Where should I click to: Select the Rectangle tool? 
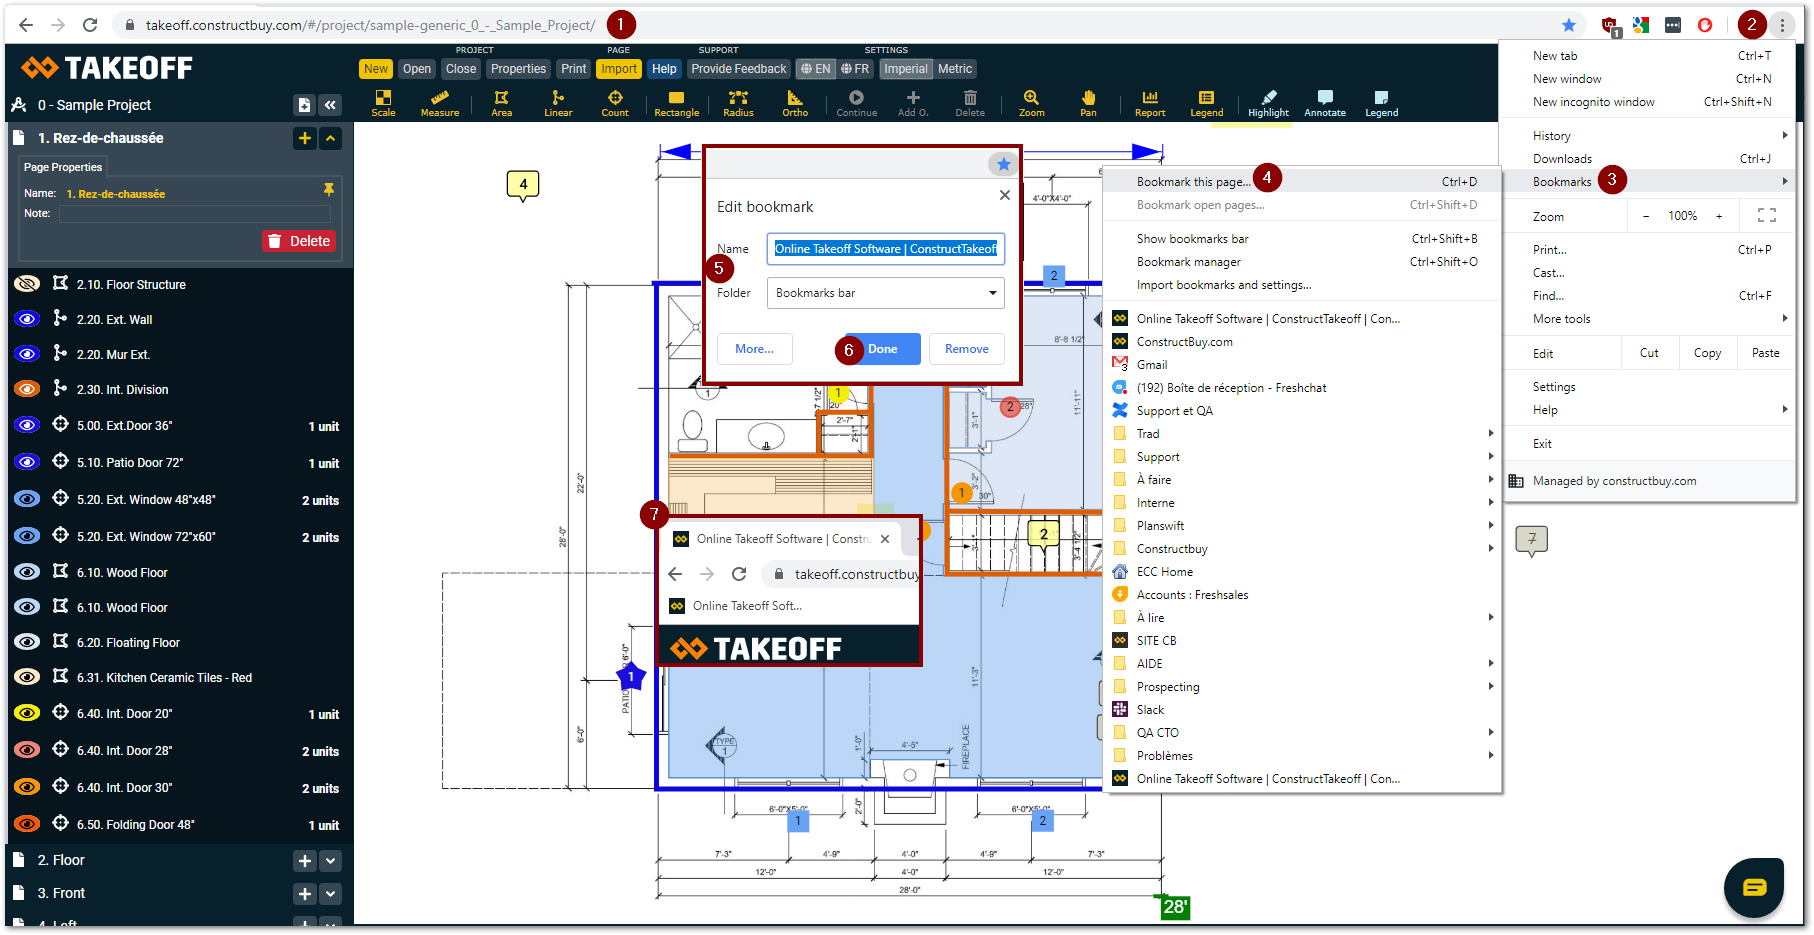(676, 102)
